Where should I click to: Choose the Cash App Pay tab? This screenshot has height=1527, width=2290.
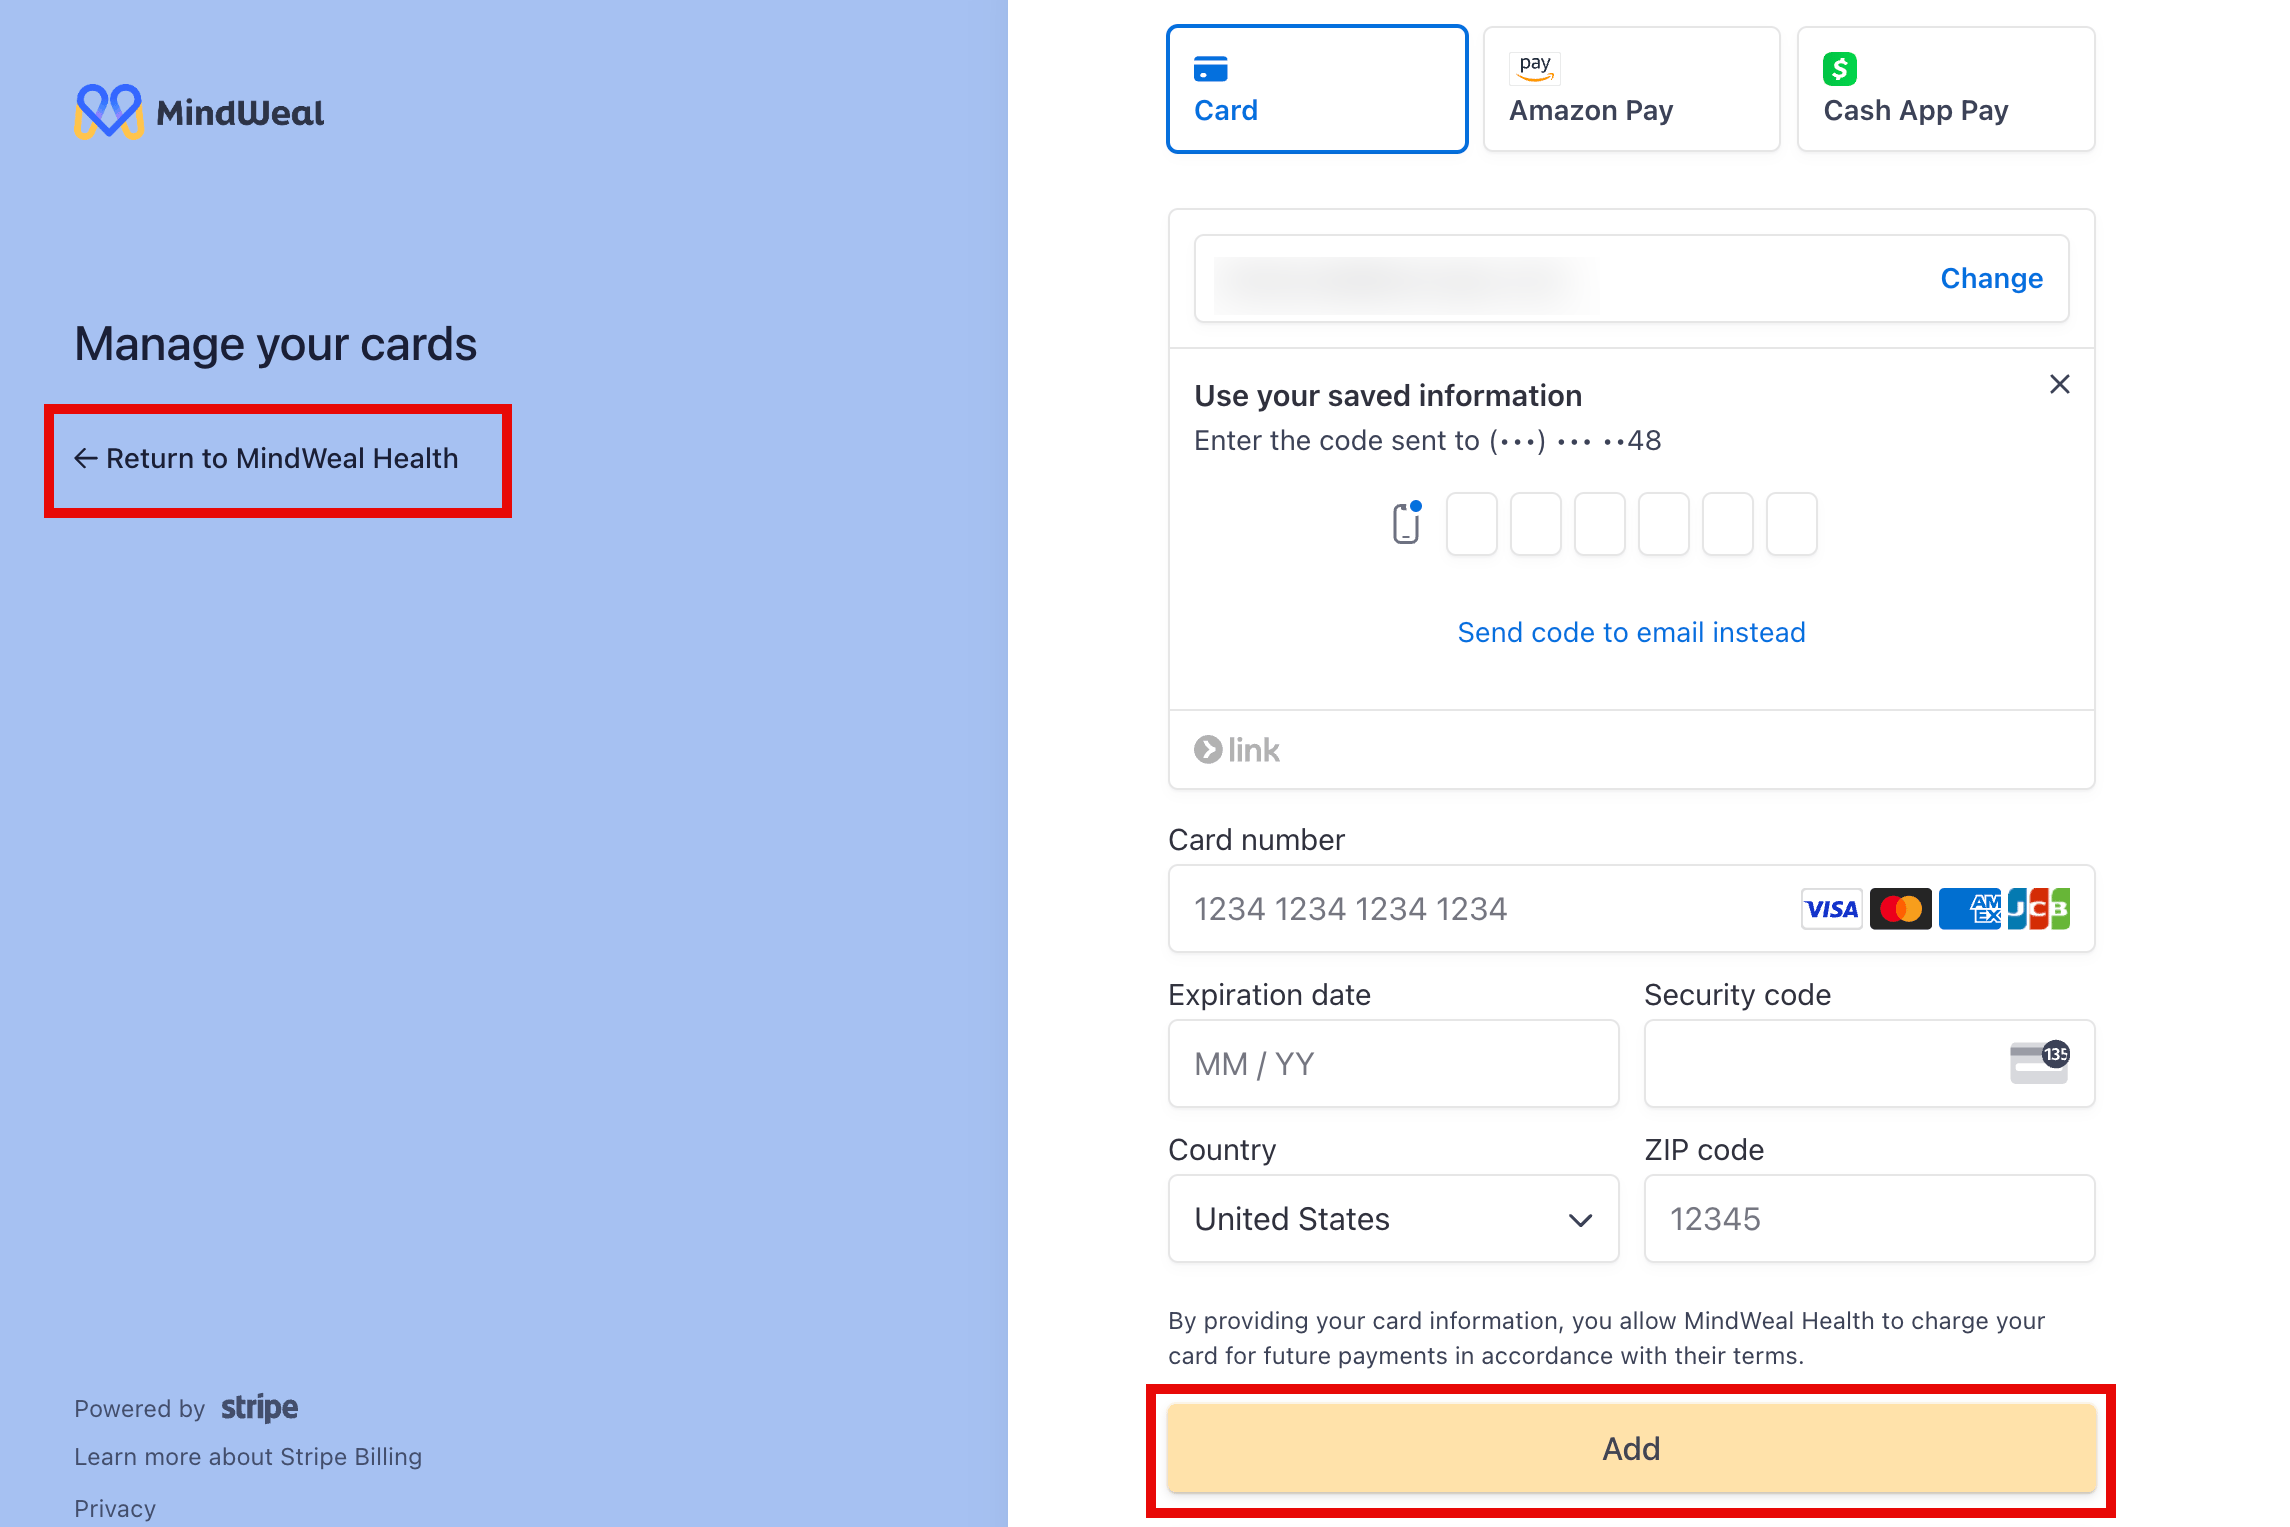(x=1945, y=89)
